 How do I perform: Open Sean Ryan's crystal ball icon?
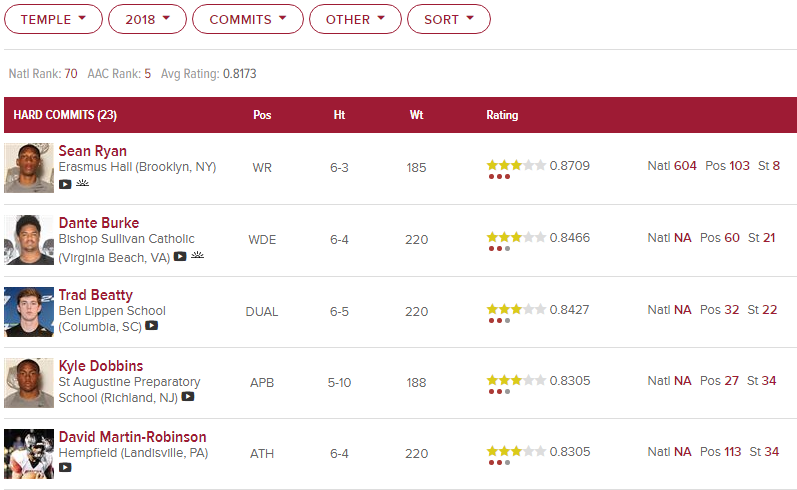tap(82, 183)
